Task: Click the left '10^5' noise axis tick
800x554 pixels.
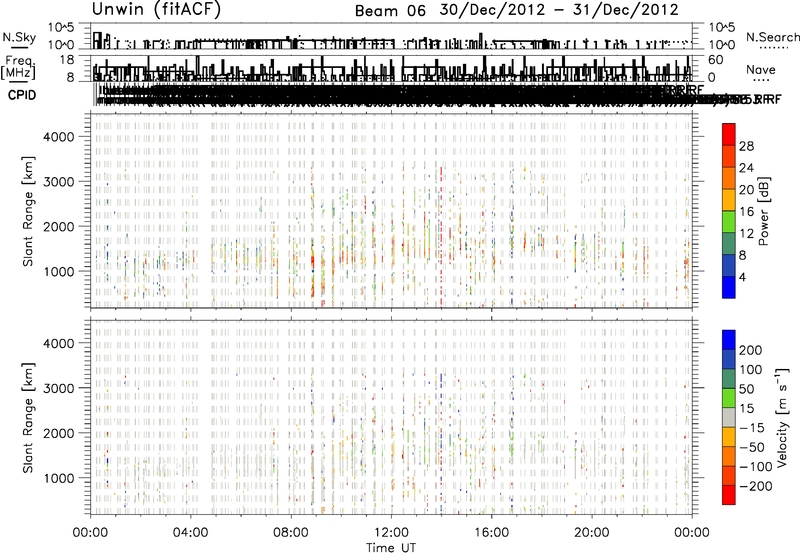Action: (61, 28)
